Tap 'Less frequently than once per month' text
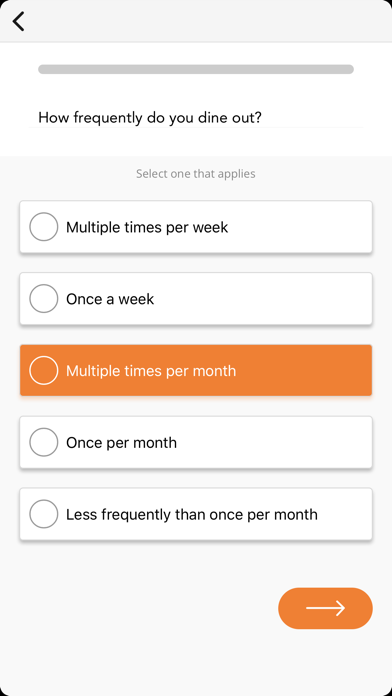Image resolution: width=392 pixels, height=696 pixels. point(192,515)
